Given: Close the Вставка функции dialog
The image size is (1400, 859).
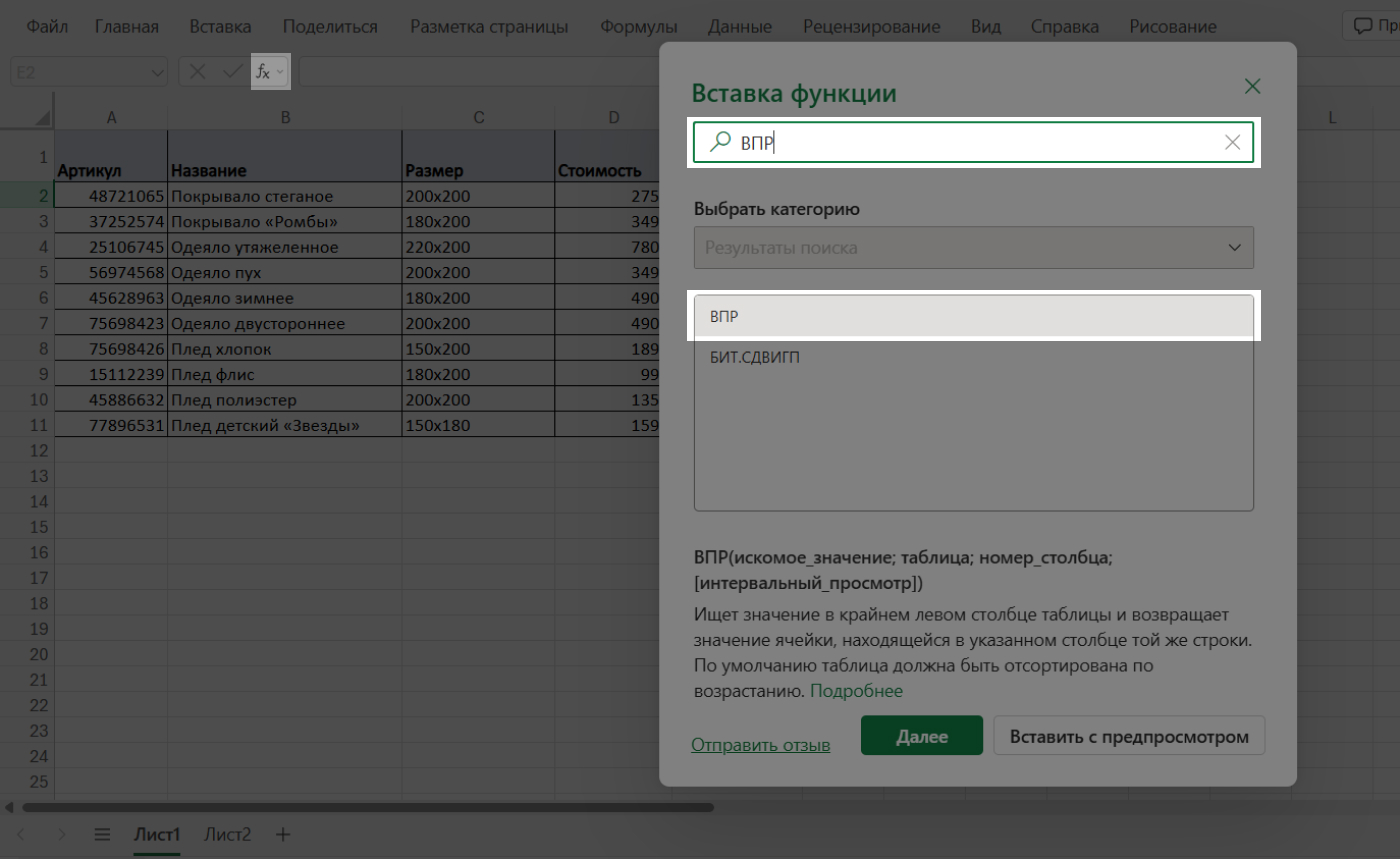Looking at the screenshot, I should (x=1252, y=87).
